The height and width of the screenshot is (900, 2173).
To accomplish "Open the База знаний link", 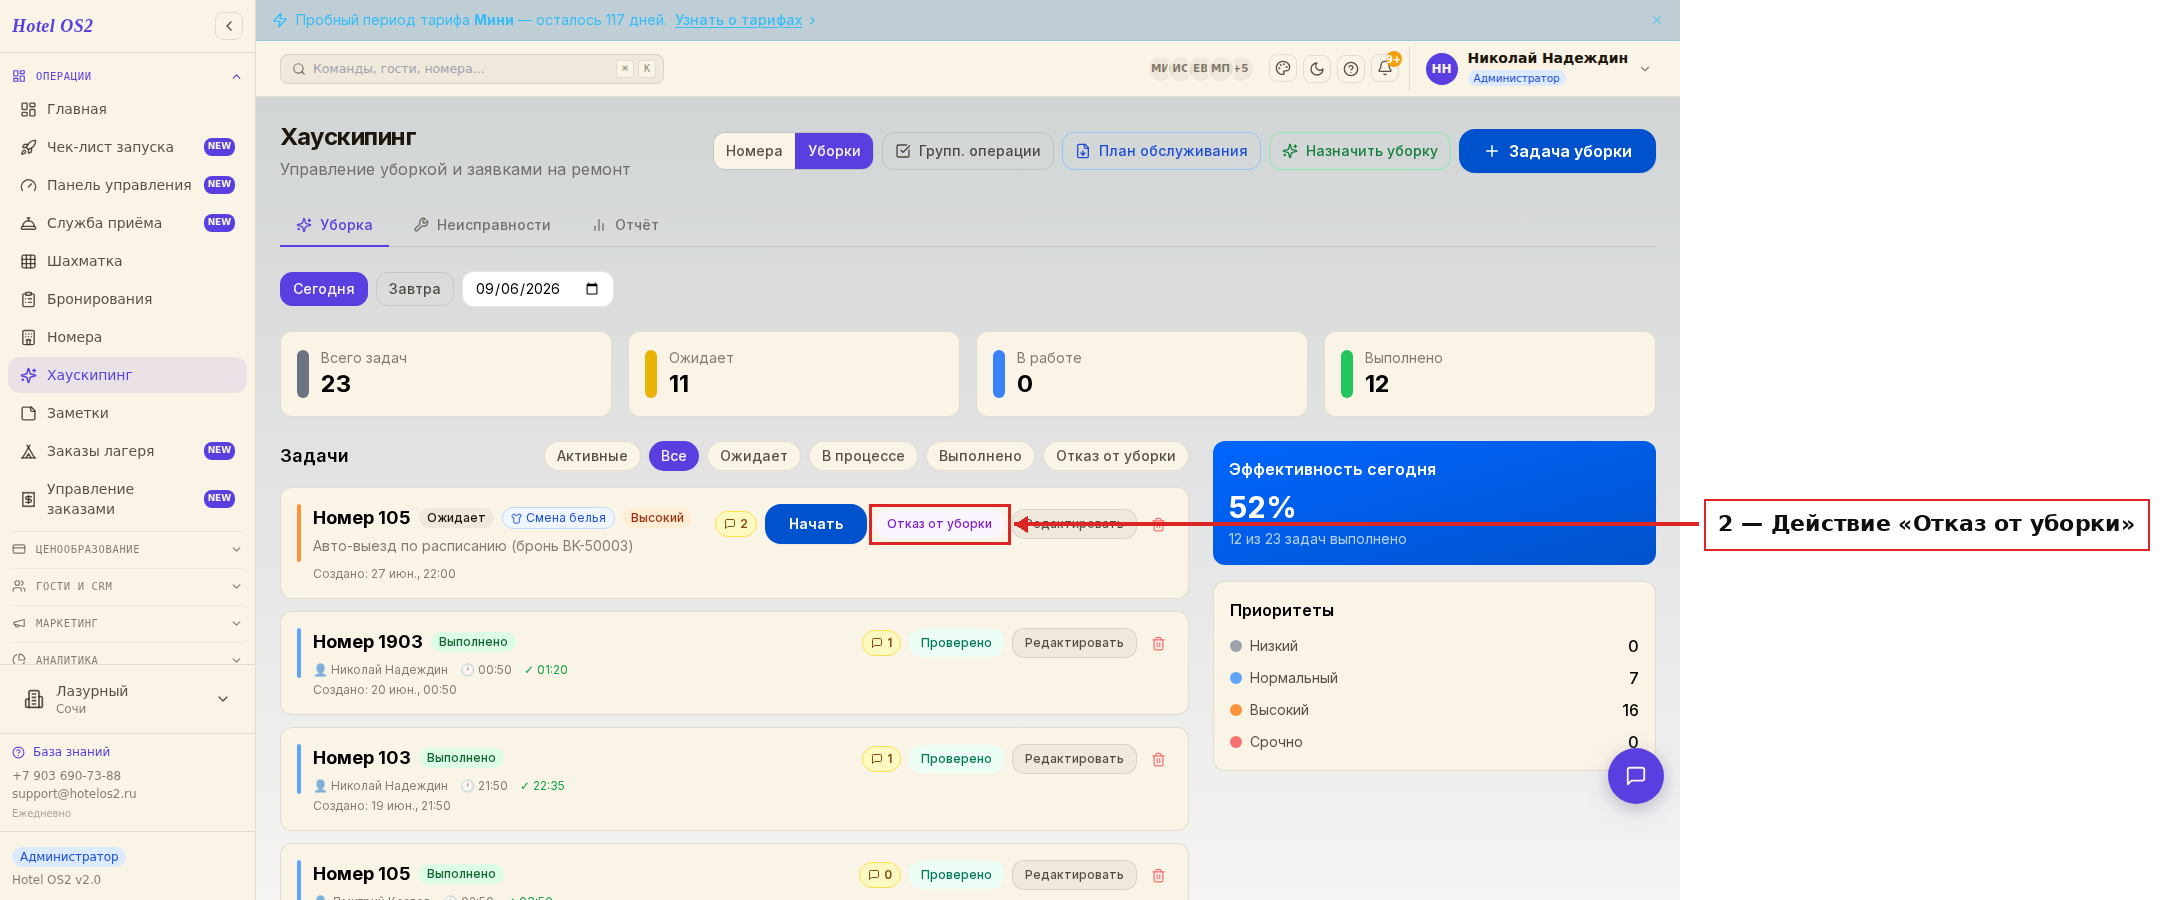I will tap(61, 752).
